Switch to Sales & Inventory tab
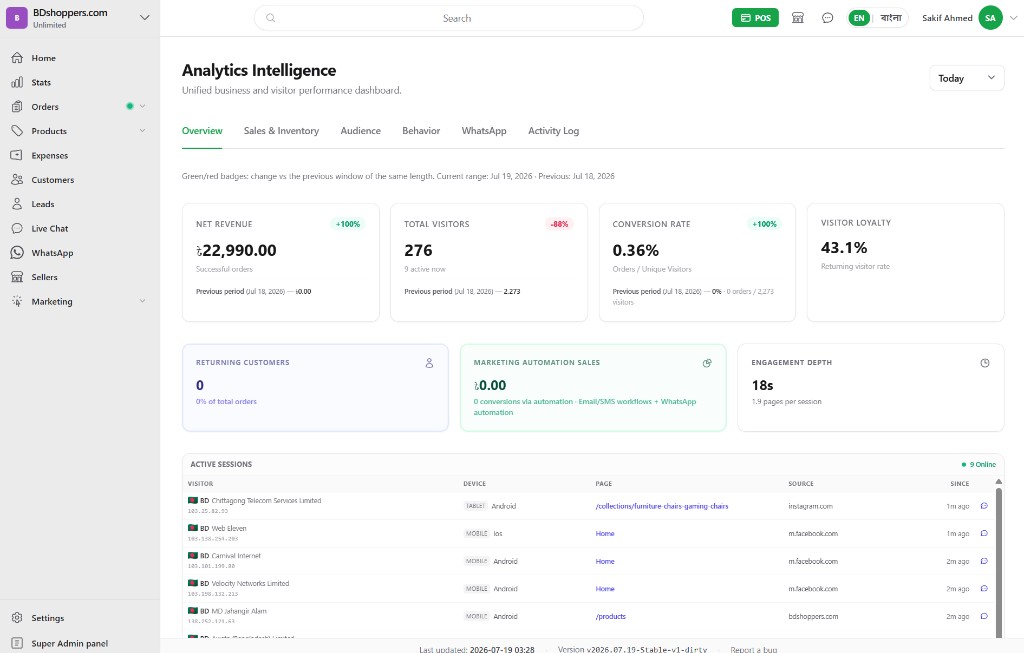Screen dimensions: 1024x653 click(x=281, y=131)
